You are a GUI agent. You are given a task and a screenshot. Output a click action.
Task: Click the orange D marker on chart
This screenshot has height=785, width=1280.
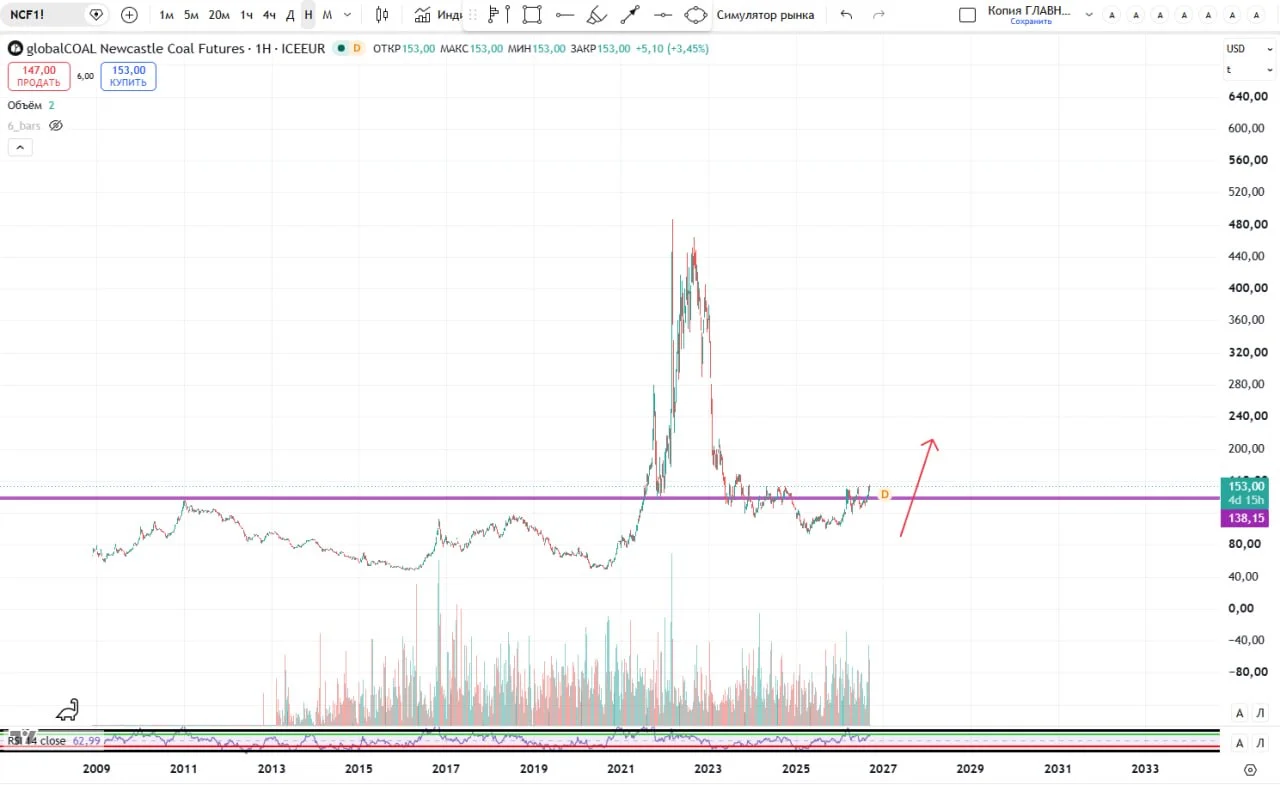[x=884, y=495]
